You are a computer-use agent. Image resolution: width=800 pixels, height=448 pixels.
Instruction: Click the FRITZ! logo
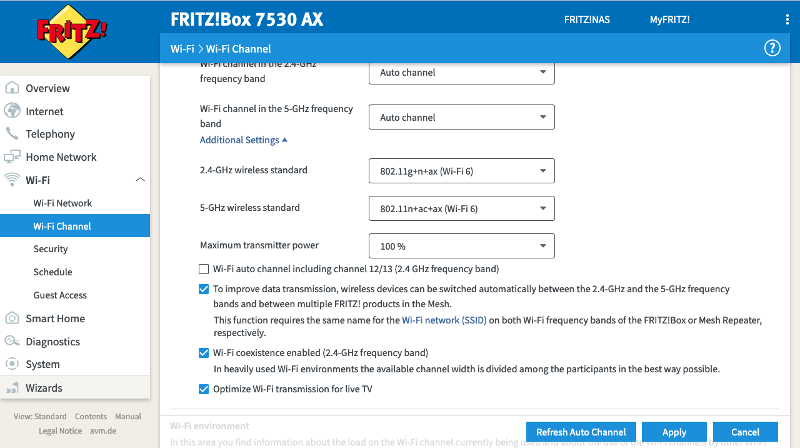(x=71, y=32)
